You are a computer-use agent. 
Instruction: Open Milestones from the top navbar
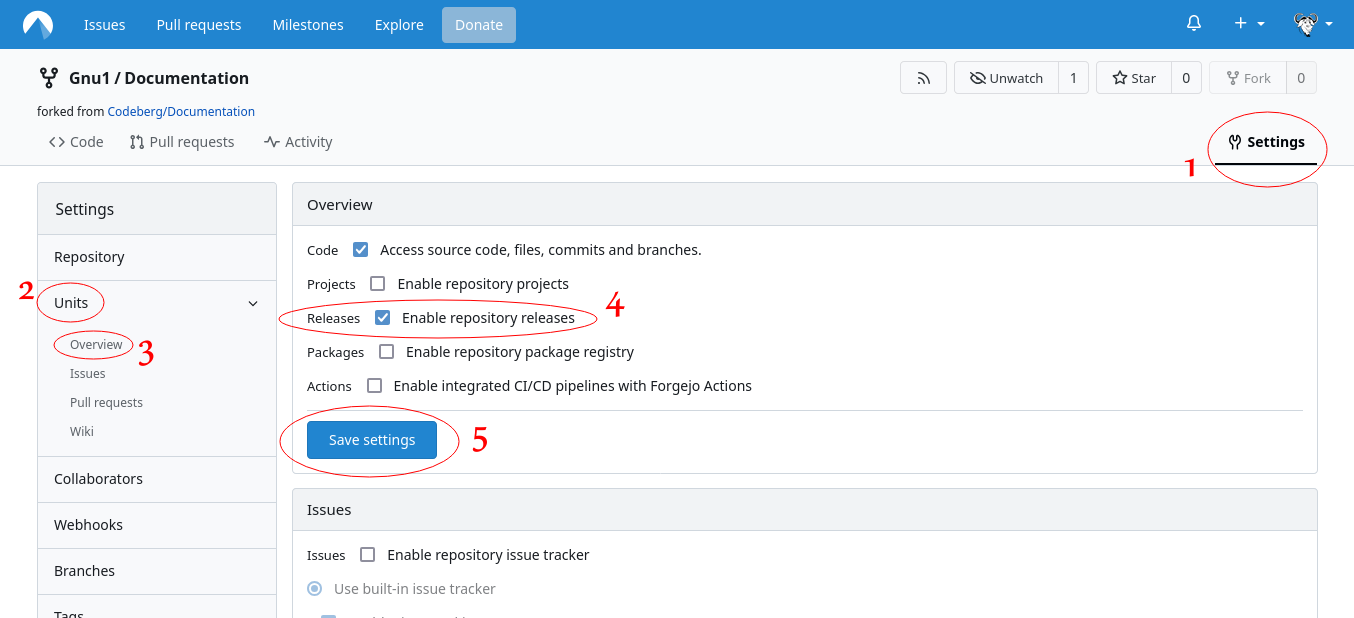[307, 24]
